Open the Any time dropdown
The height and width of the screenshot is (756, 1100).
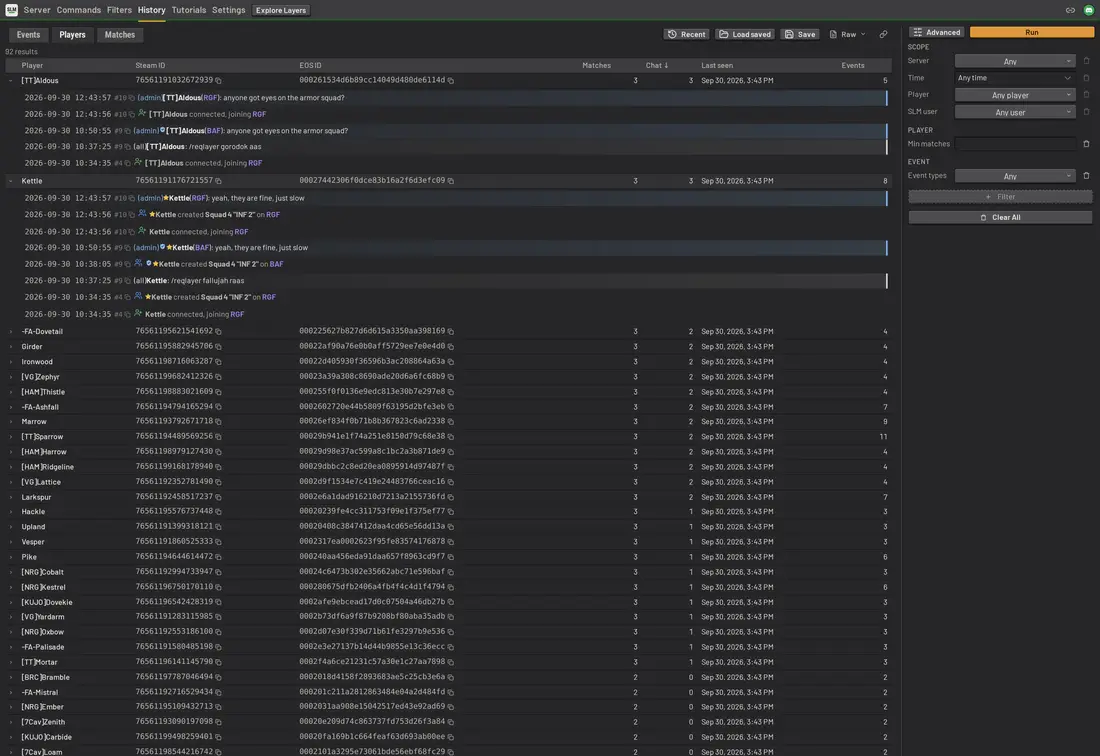point(1014,78)
